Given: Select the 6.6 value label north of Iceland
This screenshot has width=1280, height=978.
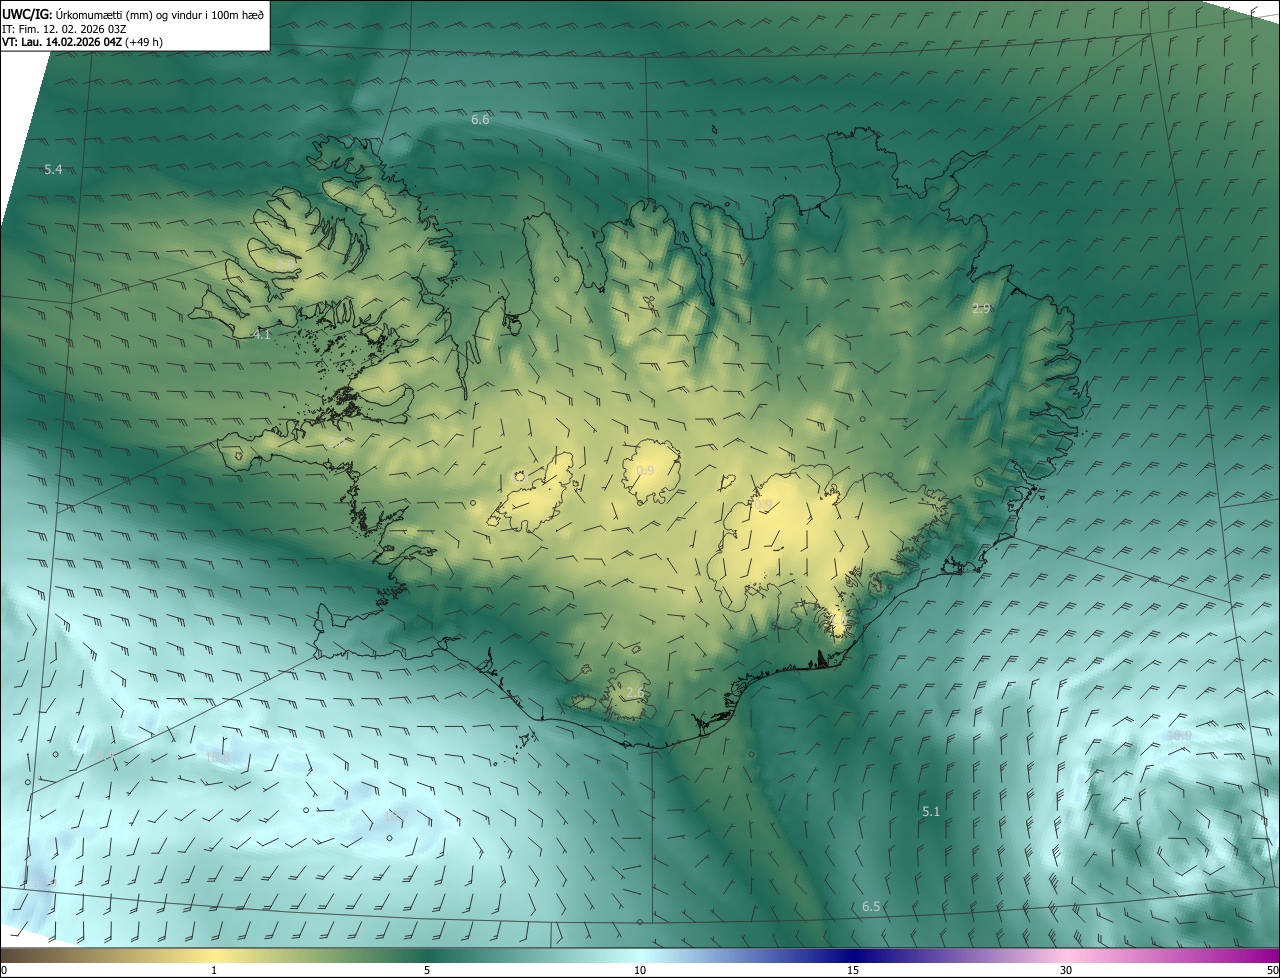Looking at the screenshot, I should coord(480,119).
